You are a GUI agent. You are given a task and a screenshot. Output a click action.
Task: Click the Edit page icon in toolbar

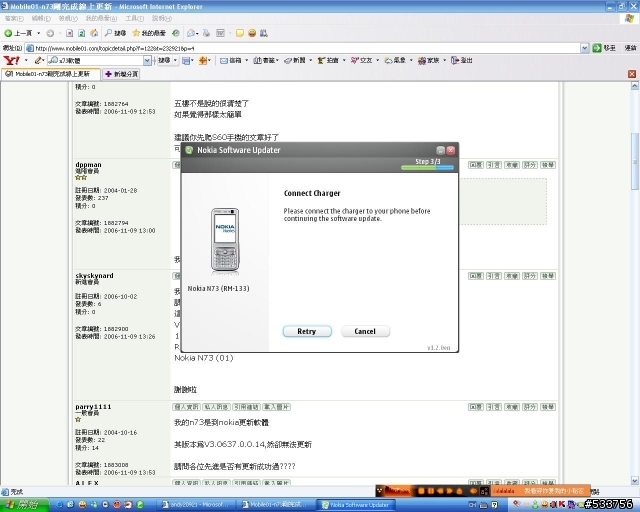point(220,33)
